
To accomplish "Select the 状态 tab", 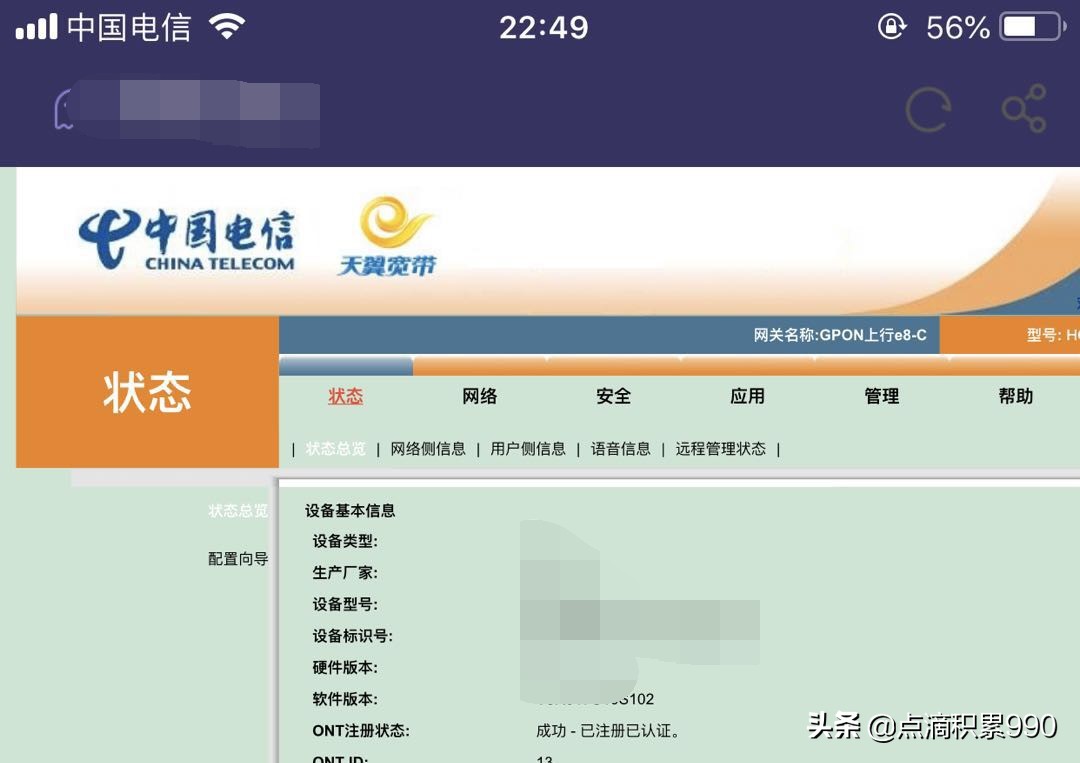I will (345, 396).
